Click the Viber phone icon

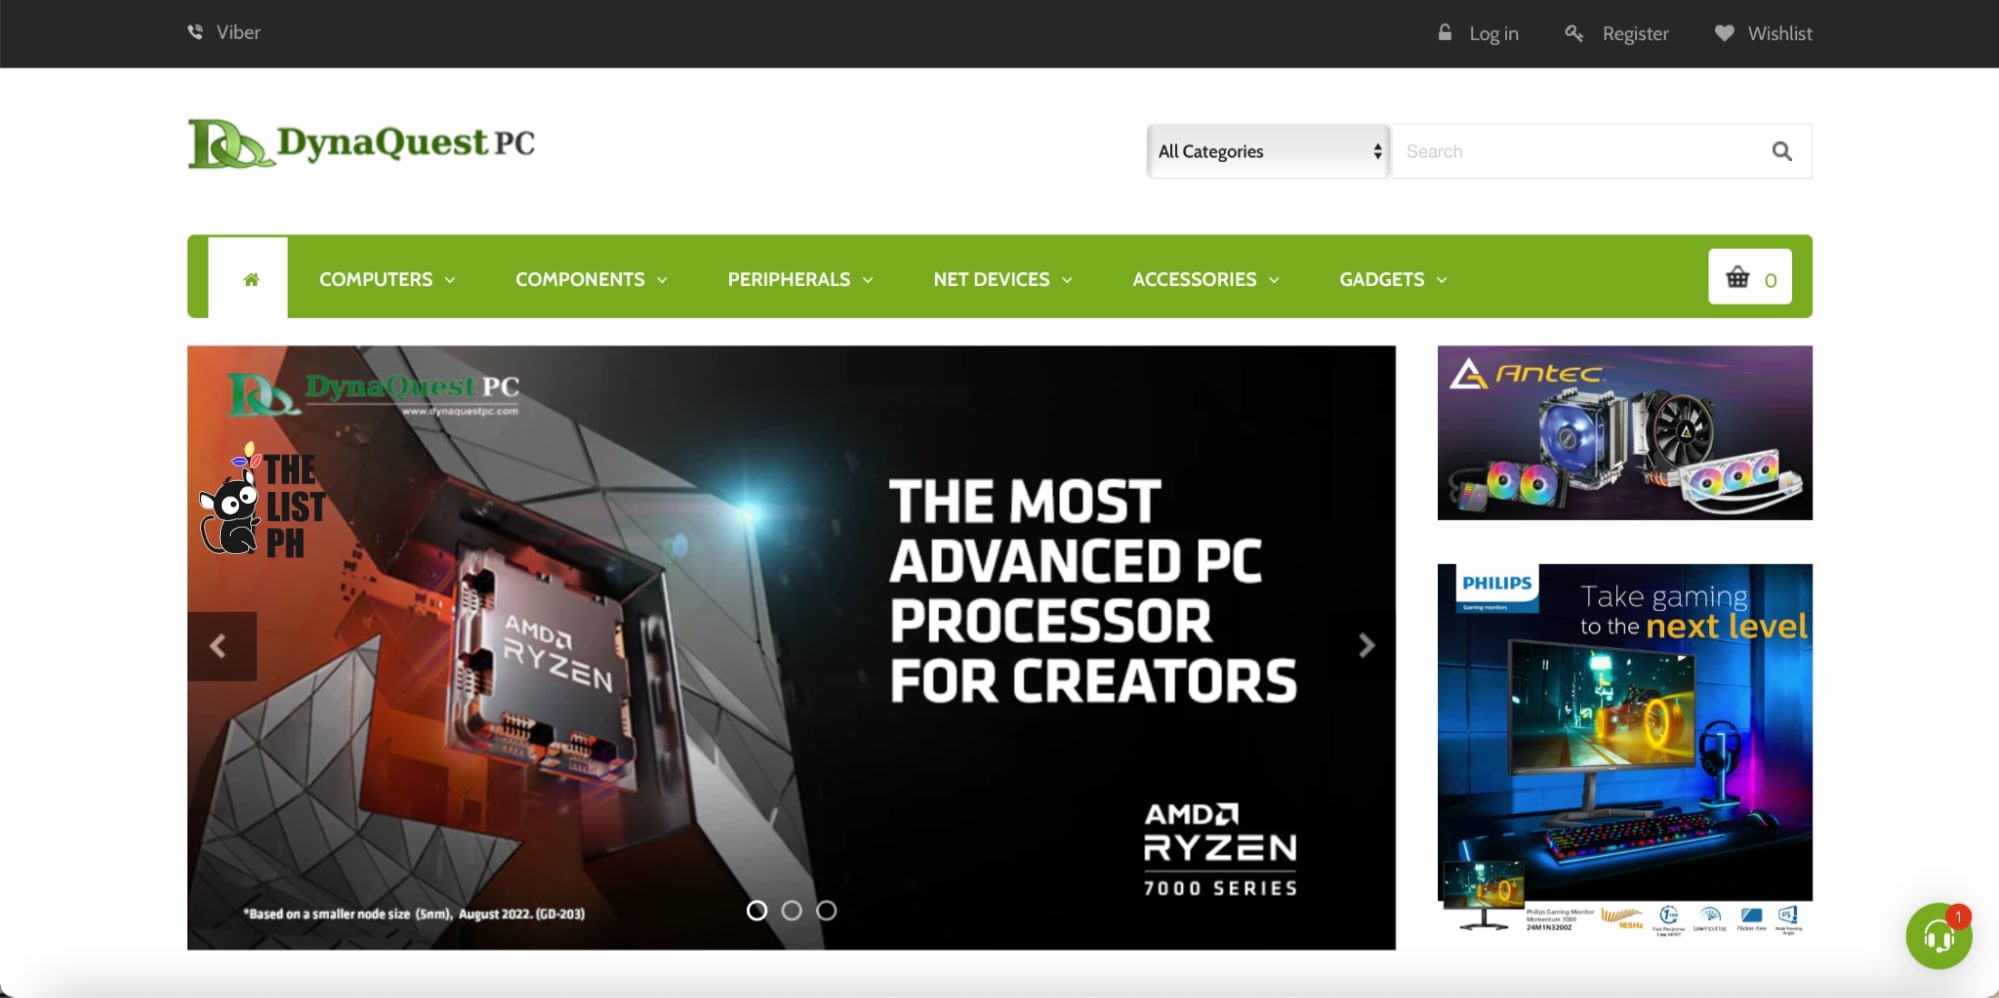coord(195,32)
